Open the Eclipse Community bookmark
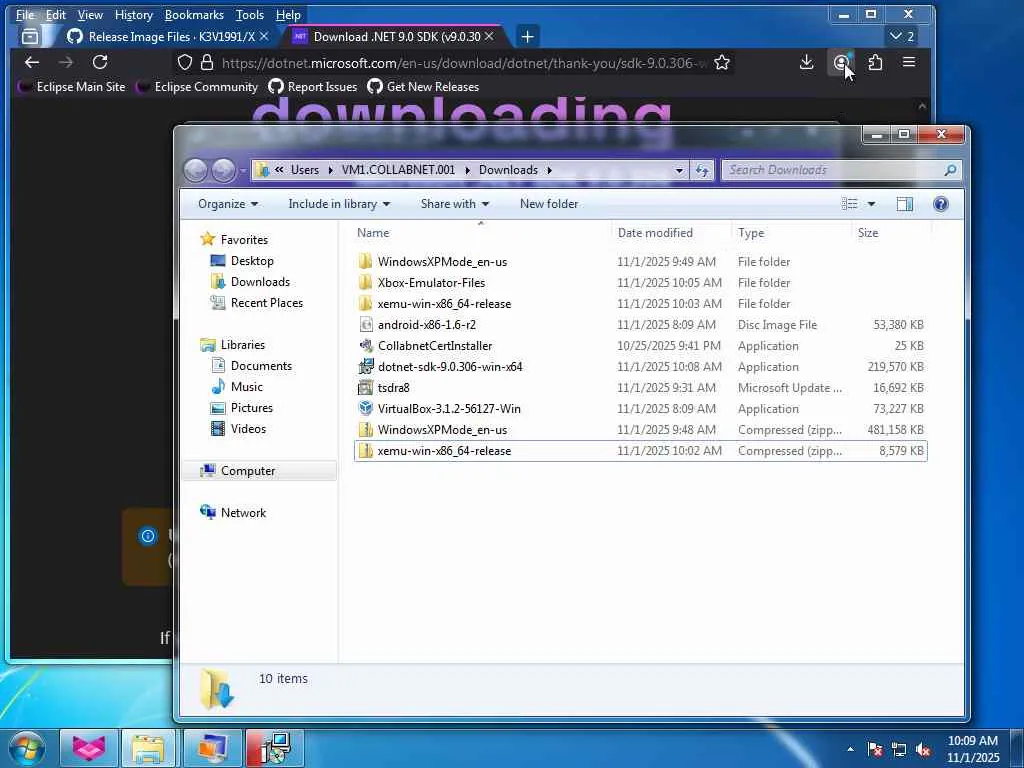1024x768 pixels. pyautogui.click(x=197, y=87)
